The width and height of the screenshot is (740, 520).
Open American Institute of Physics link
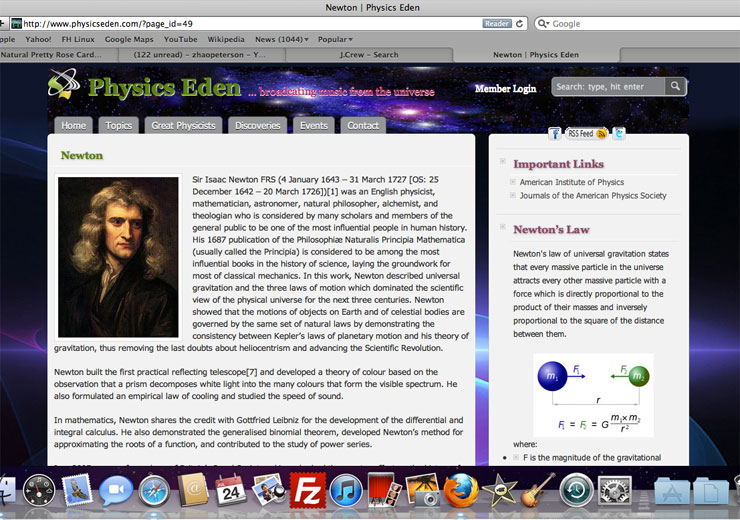pos(572,182)
